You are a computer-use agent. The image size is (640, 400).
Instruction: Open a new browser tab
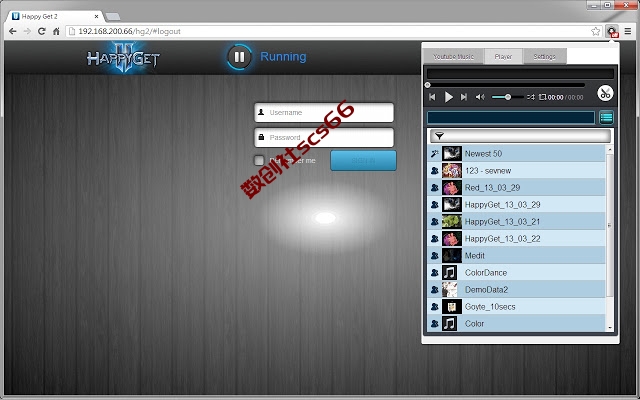[112, 17]
